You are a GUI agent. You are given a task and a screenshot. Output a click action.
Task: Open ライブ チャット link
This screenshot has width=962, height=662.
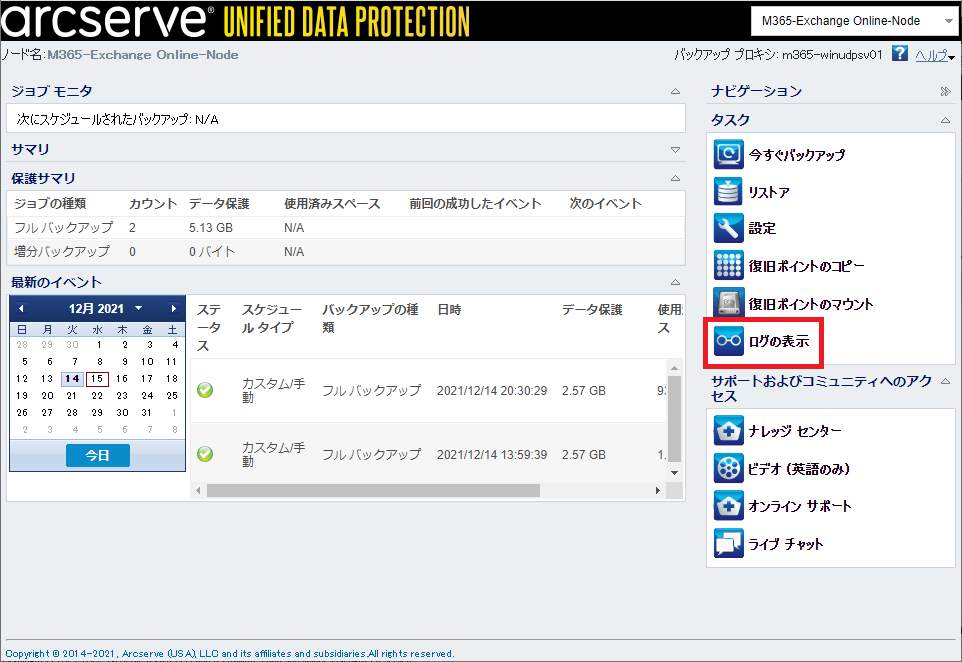pyautogui.click(x=786, y=544)
